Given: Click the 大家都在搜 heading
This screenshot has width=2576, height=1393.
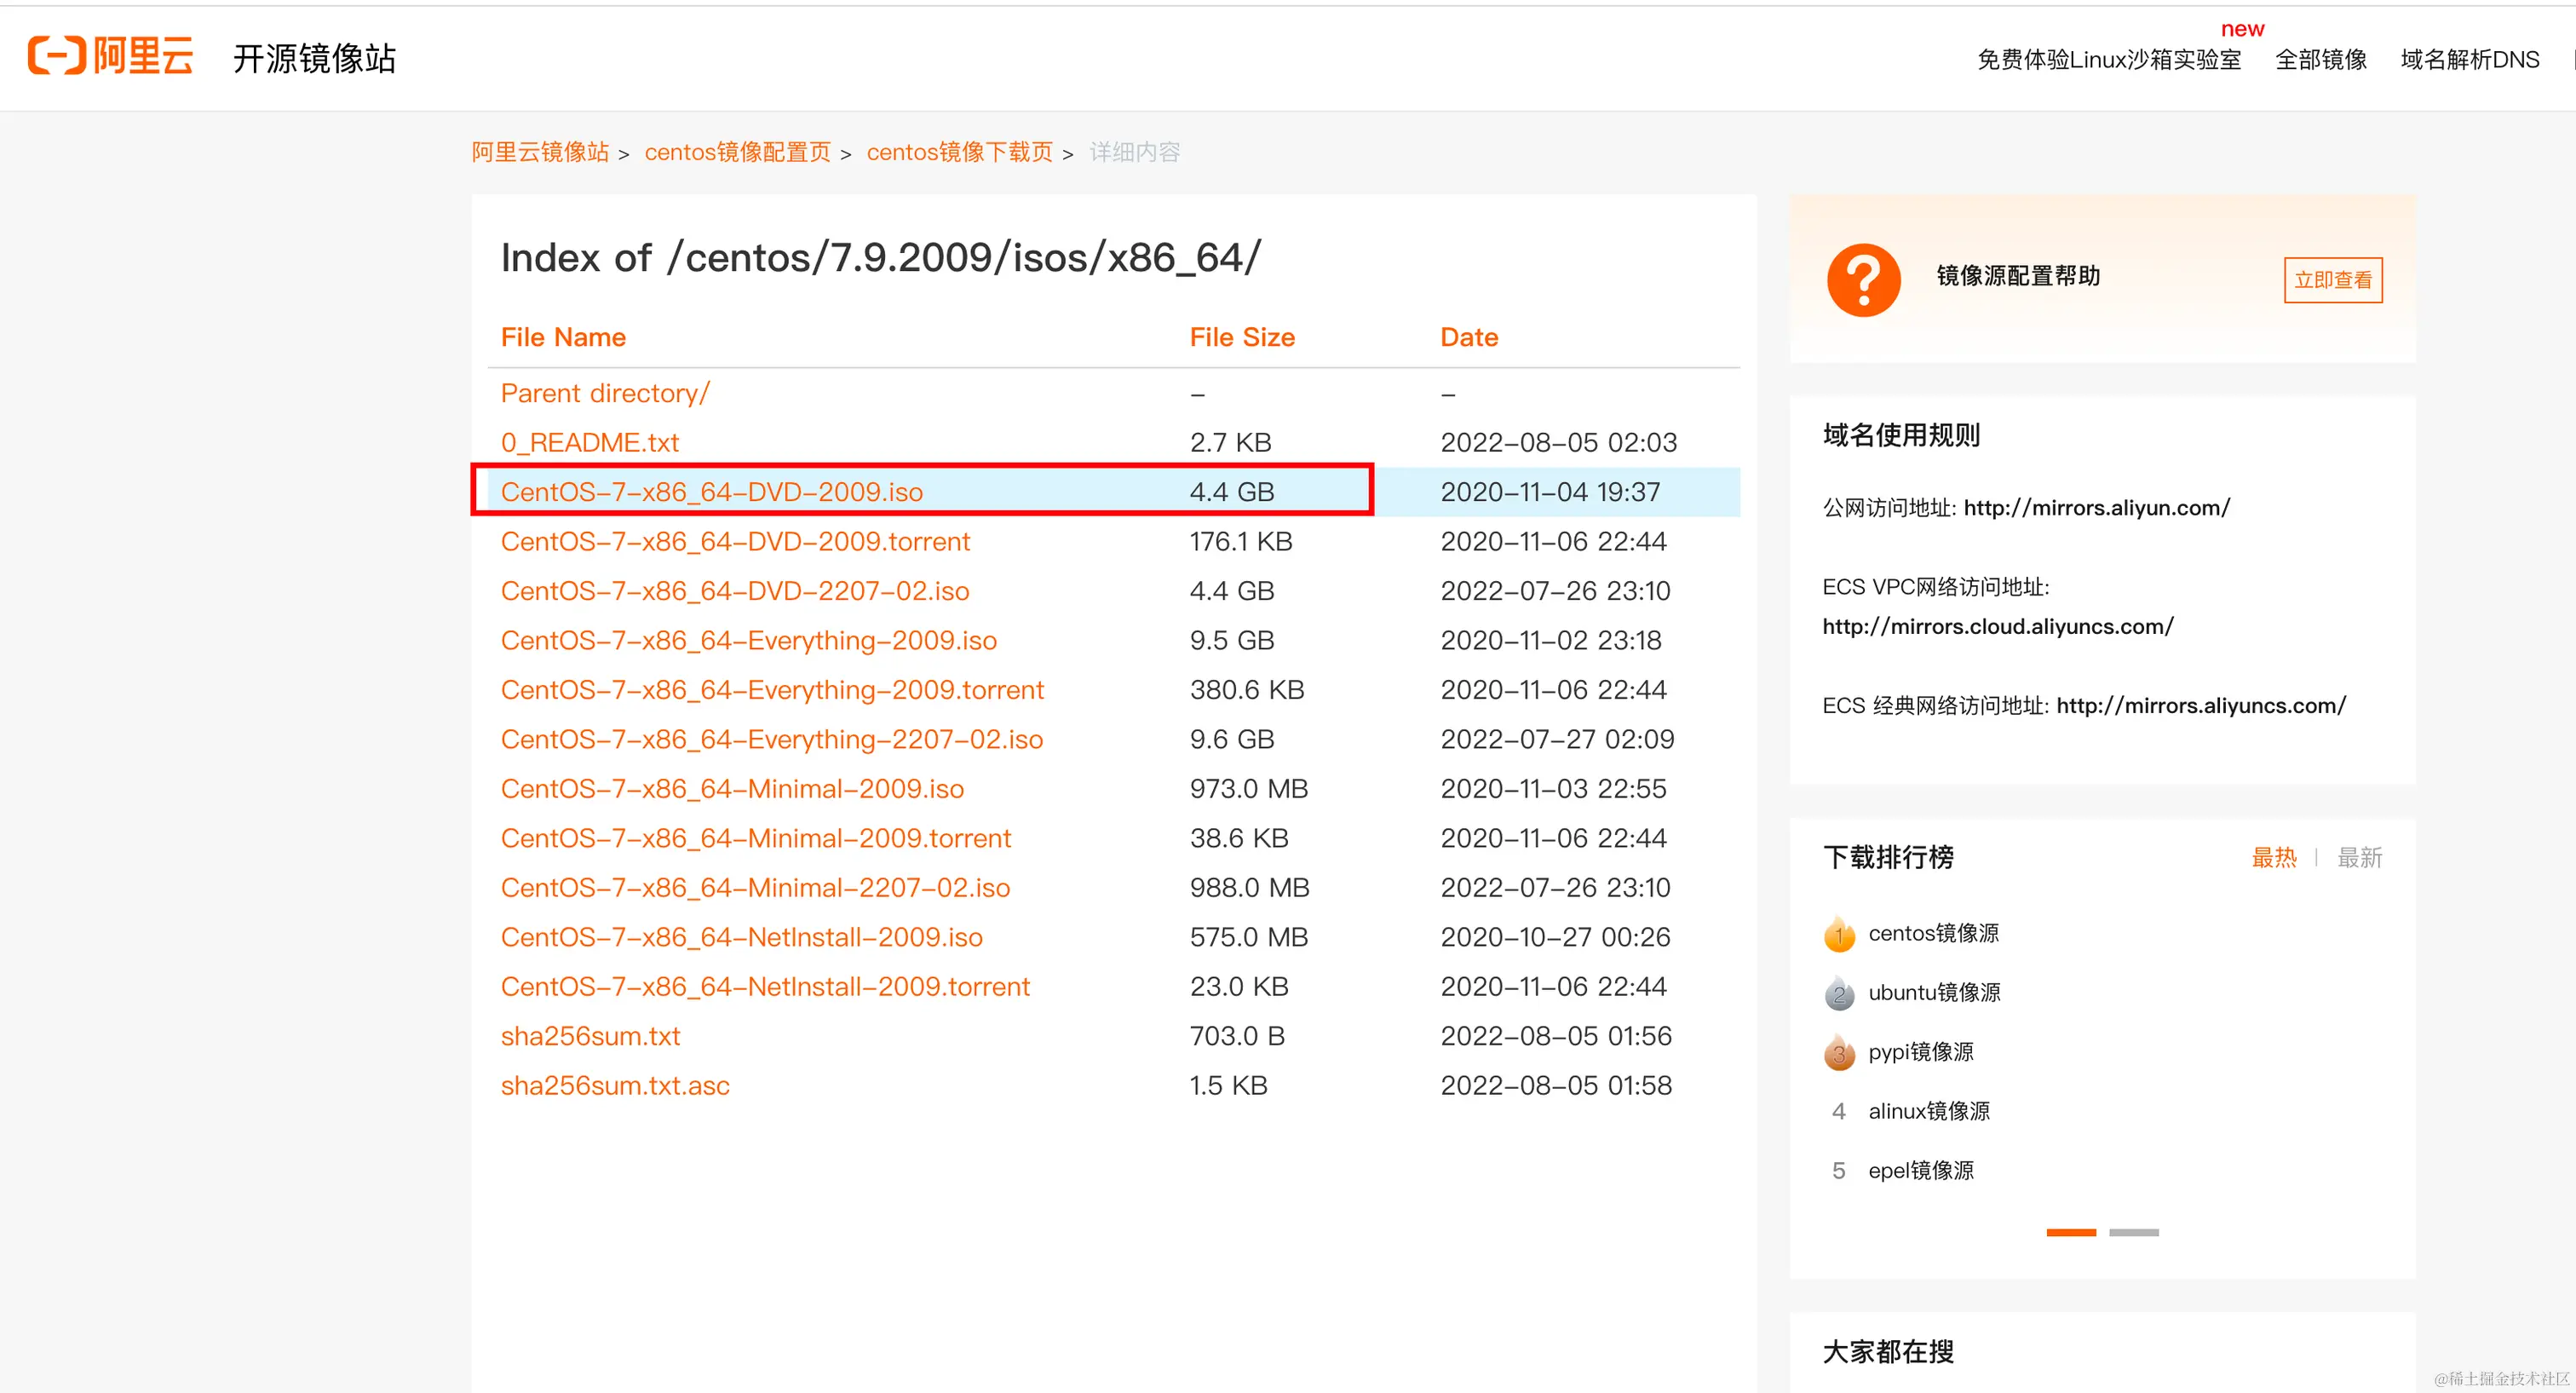Looking at the screenshot, I should (x=1888, y=1352).
